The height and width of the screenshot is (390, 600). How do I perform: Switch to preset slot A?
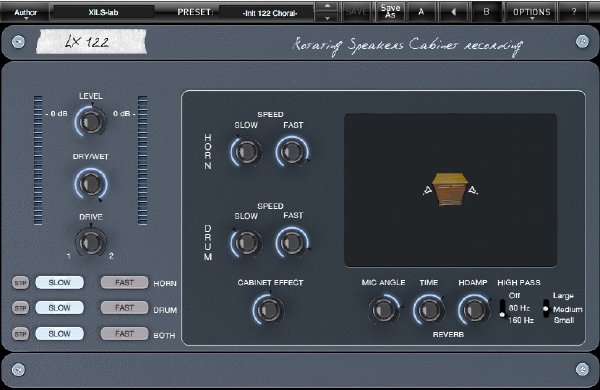click(421, 12)
